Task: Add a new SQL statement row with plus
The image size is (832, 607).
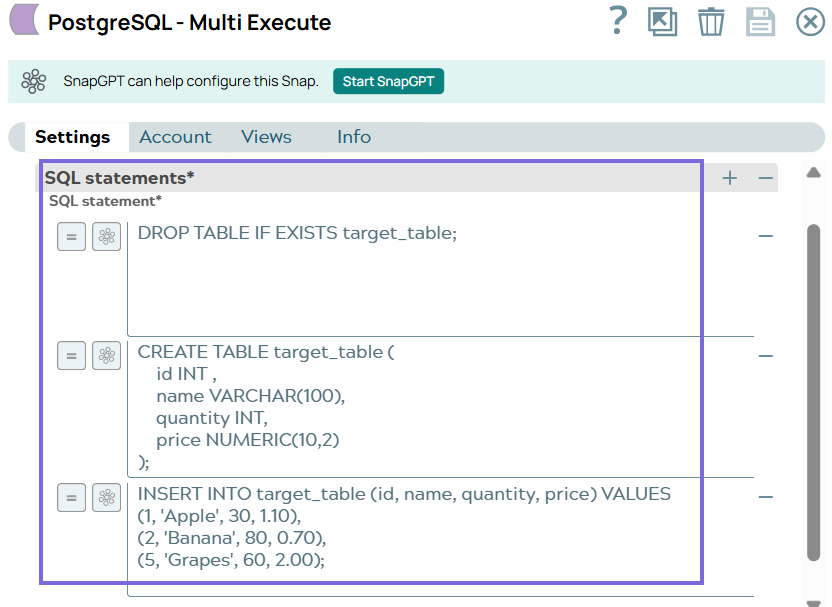Action: [730, 178]
